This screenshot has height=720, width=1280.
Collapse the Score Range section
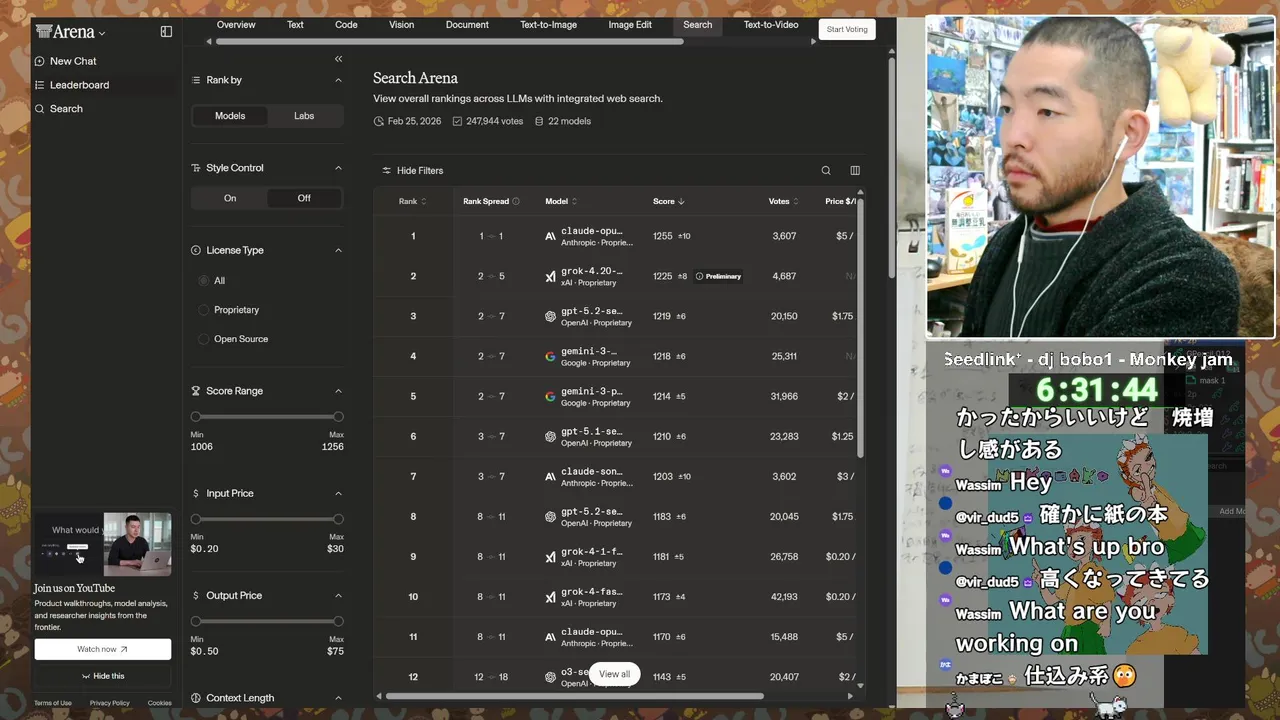(338, 391)
